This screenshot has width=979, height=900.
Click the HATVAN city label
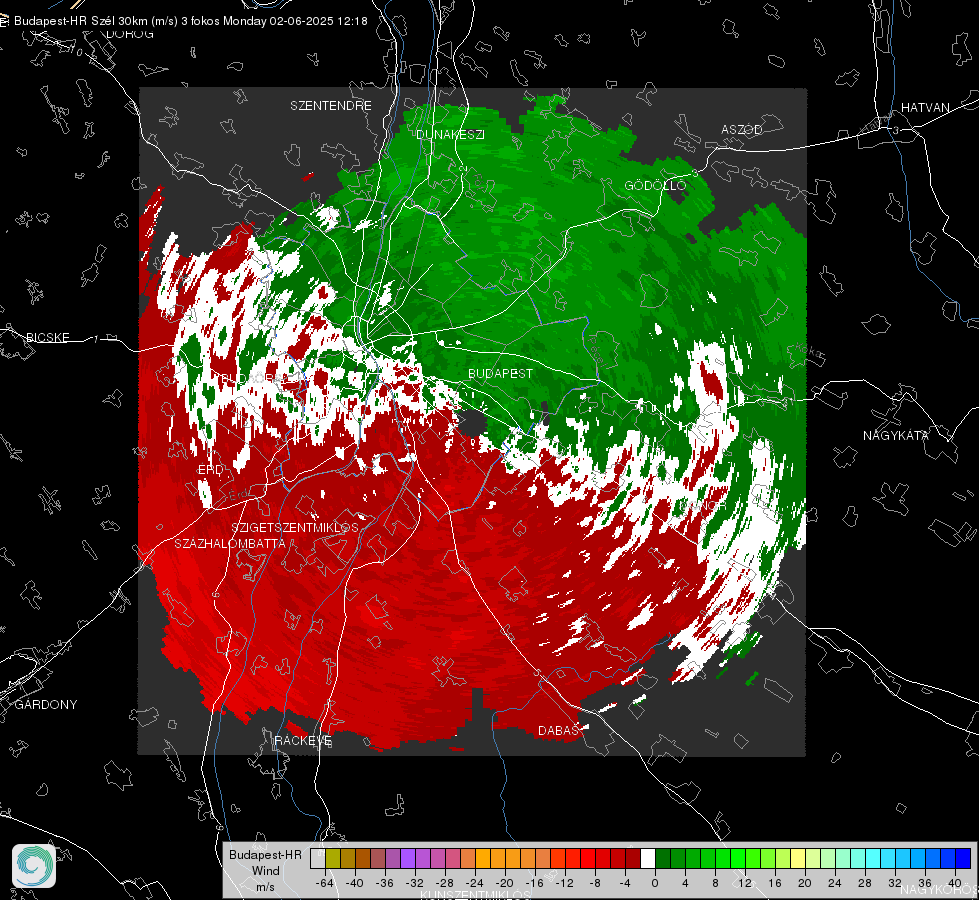pos(925,107)
